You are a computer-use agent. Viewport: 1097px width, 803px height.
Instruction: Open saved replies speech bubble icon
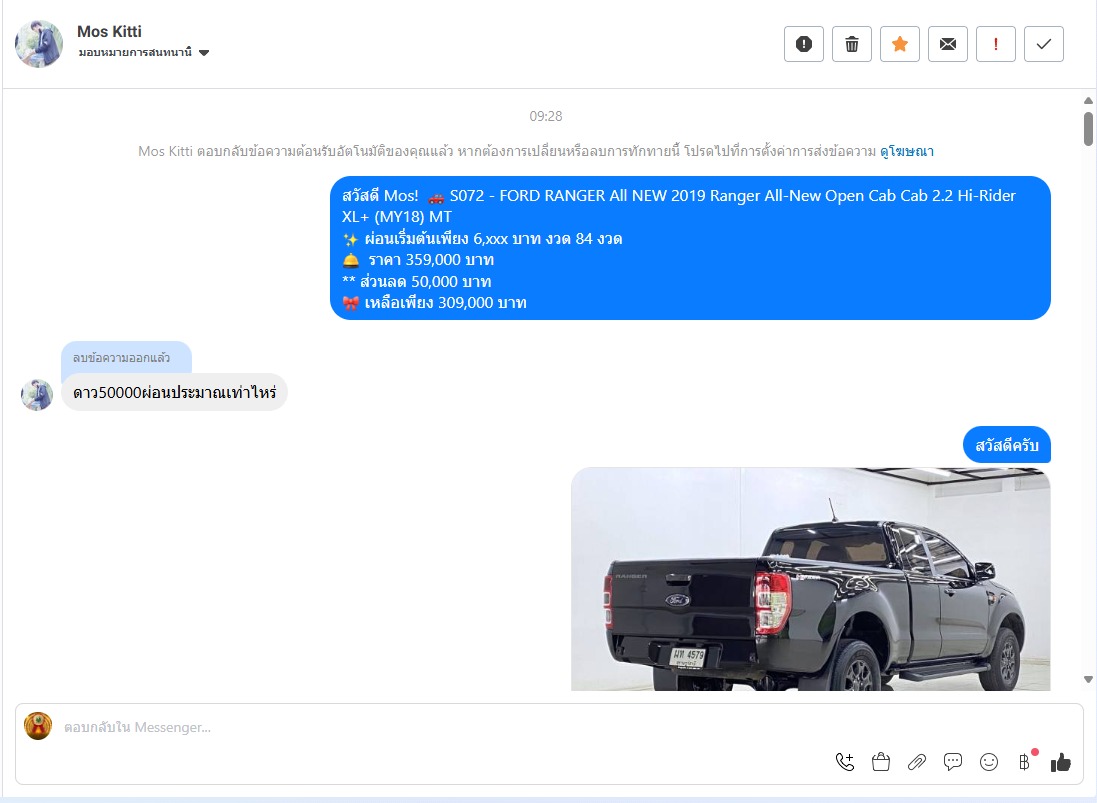[x=953, y=762]
